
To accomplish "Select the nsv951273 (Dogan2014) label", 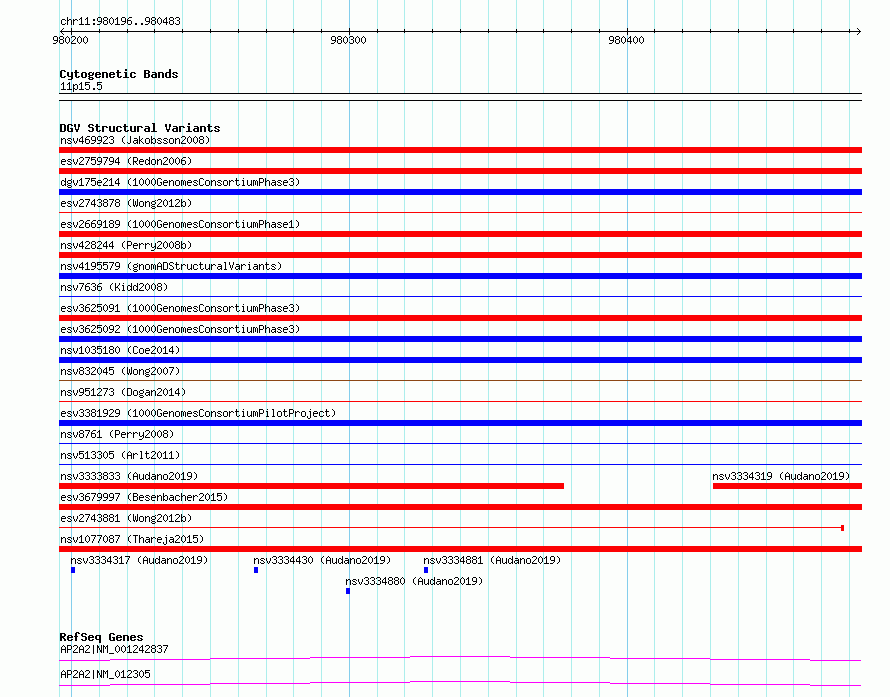I will 123,392.
